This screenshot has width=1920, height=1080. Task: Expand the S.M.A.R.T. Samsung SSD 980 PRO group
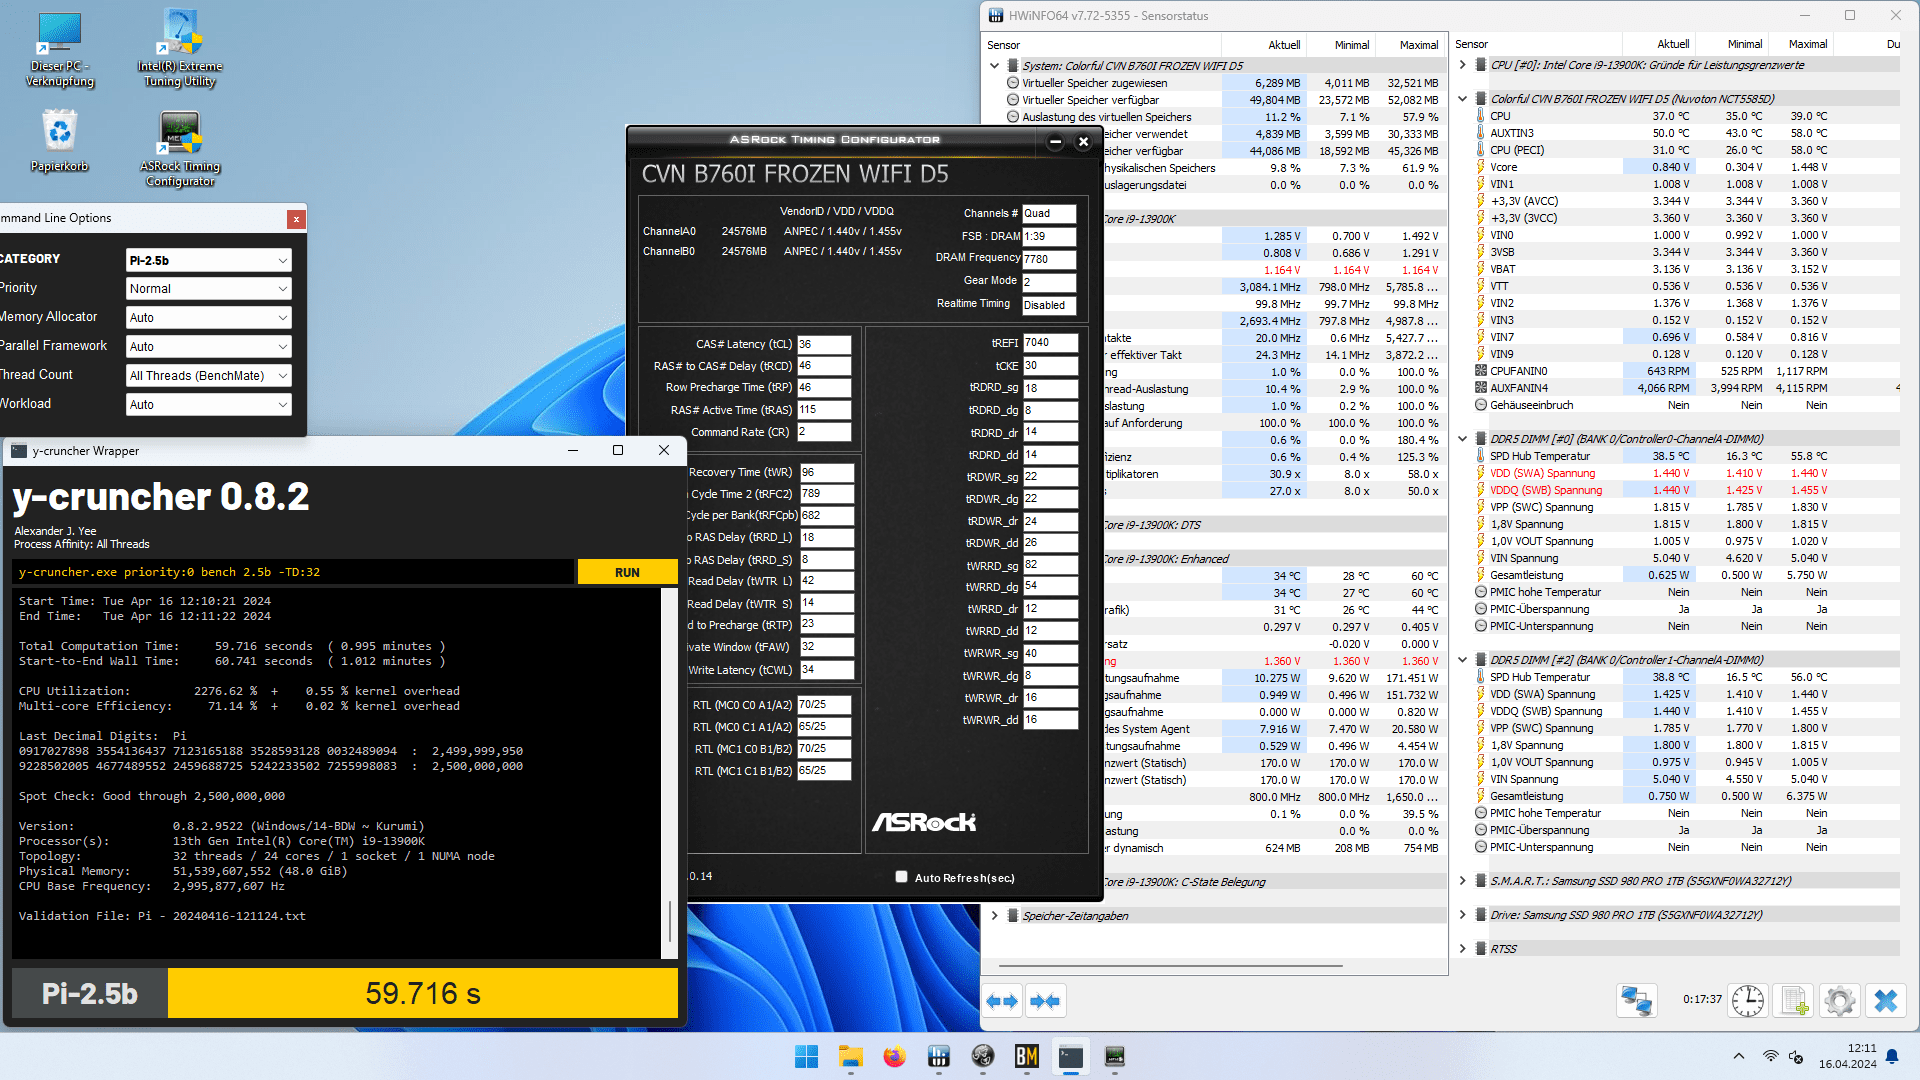pyautogui.click(x=1462, y=881)
